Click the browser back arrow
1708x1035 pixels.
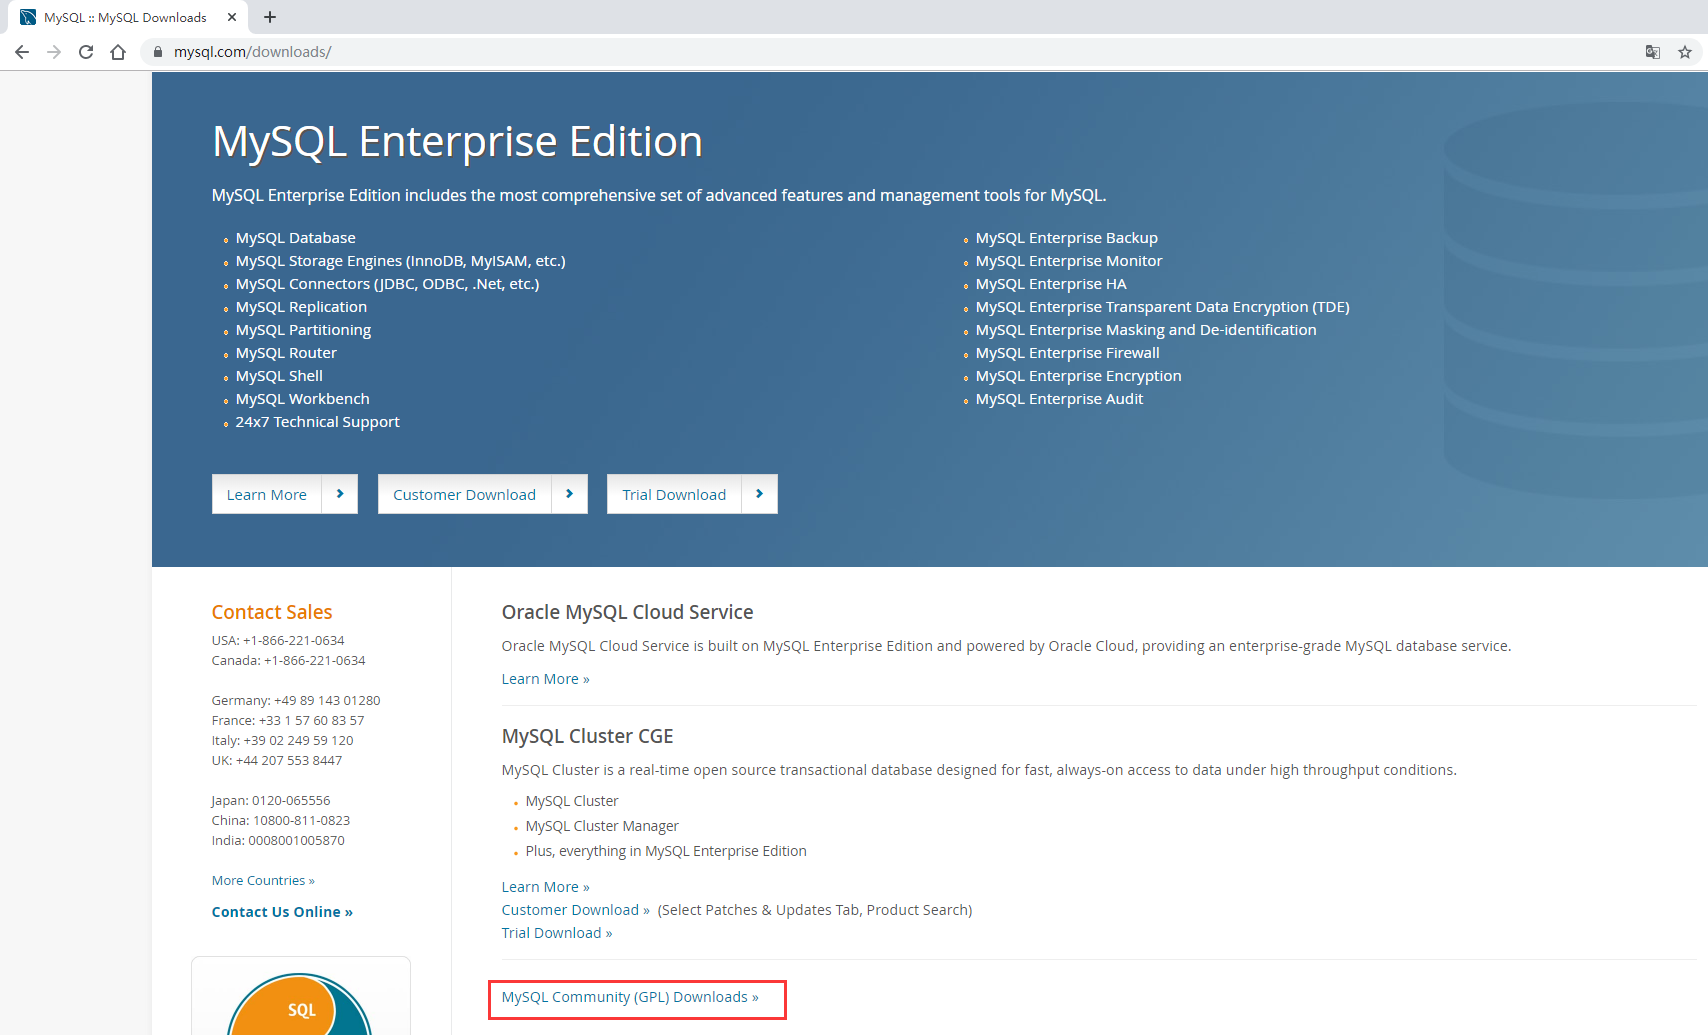coord(22,52)
